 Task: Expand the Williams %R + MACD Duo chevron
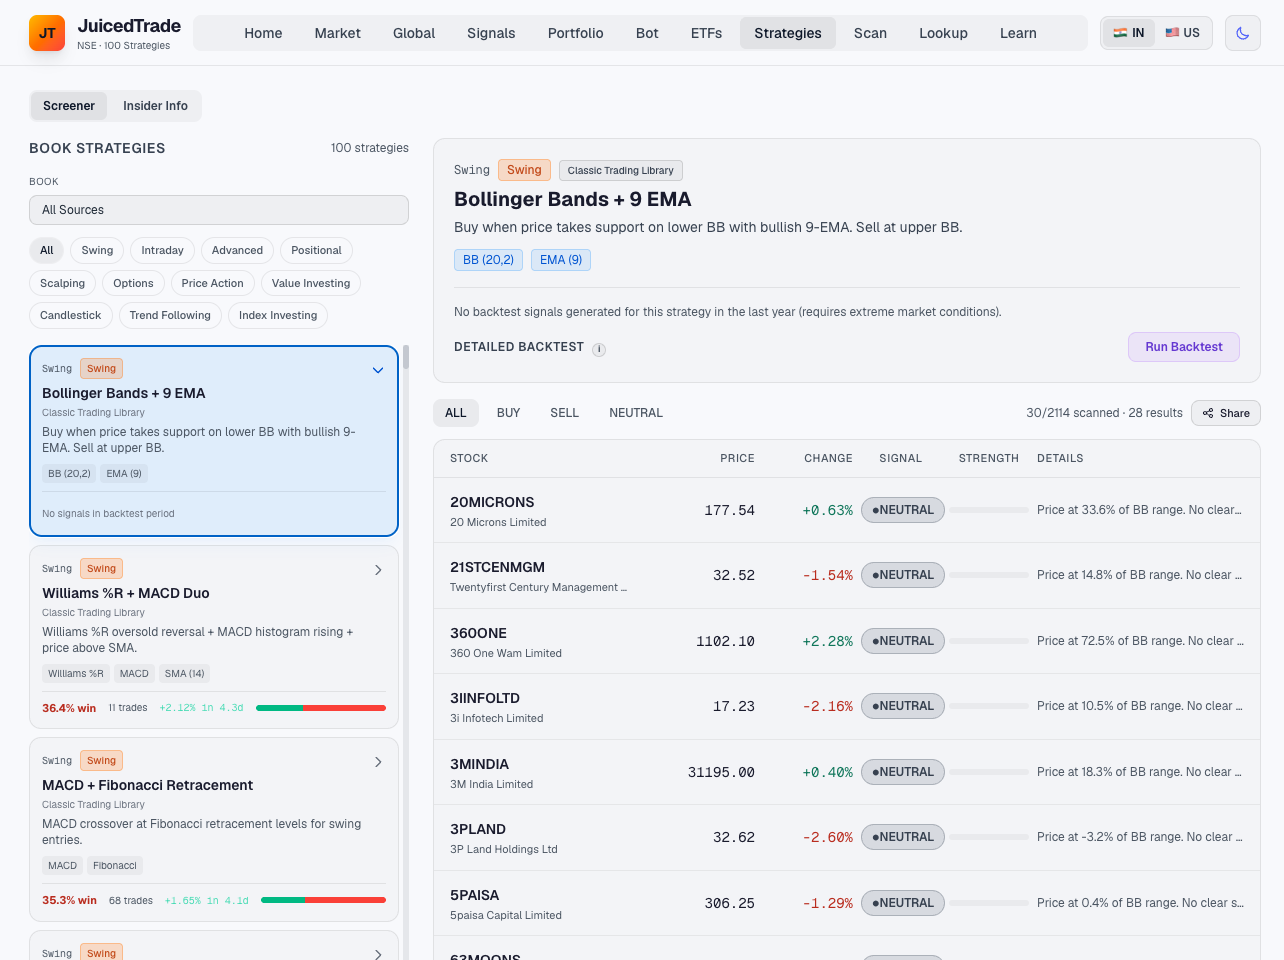point(378,570)
